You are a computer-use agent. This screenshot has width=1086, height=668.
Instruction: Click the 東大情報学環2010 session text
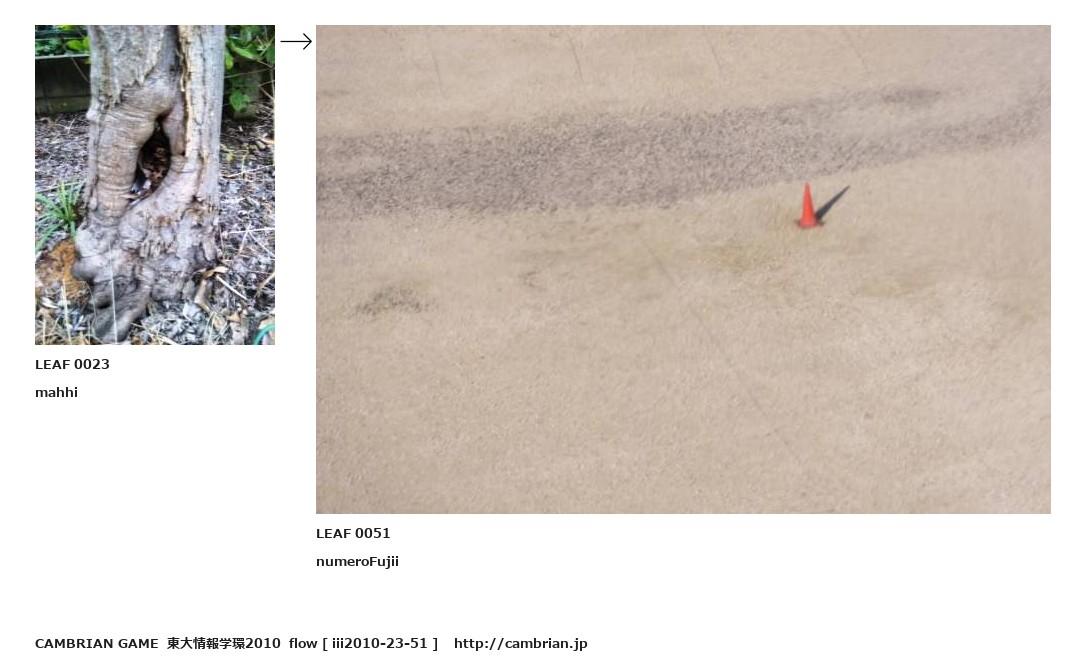click(x=224, y=643)
